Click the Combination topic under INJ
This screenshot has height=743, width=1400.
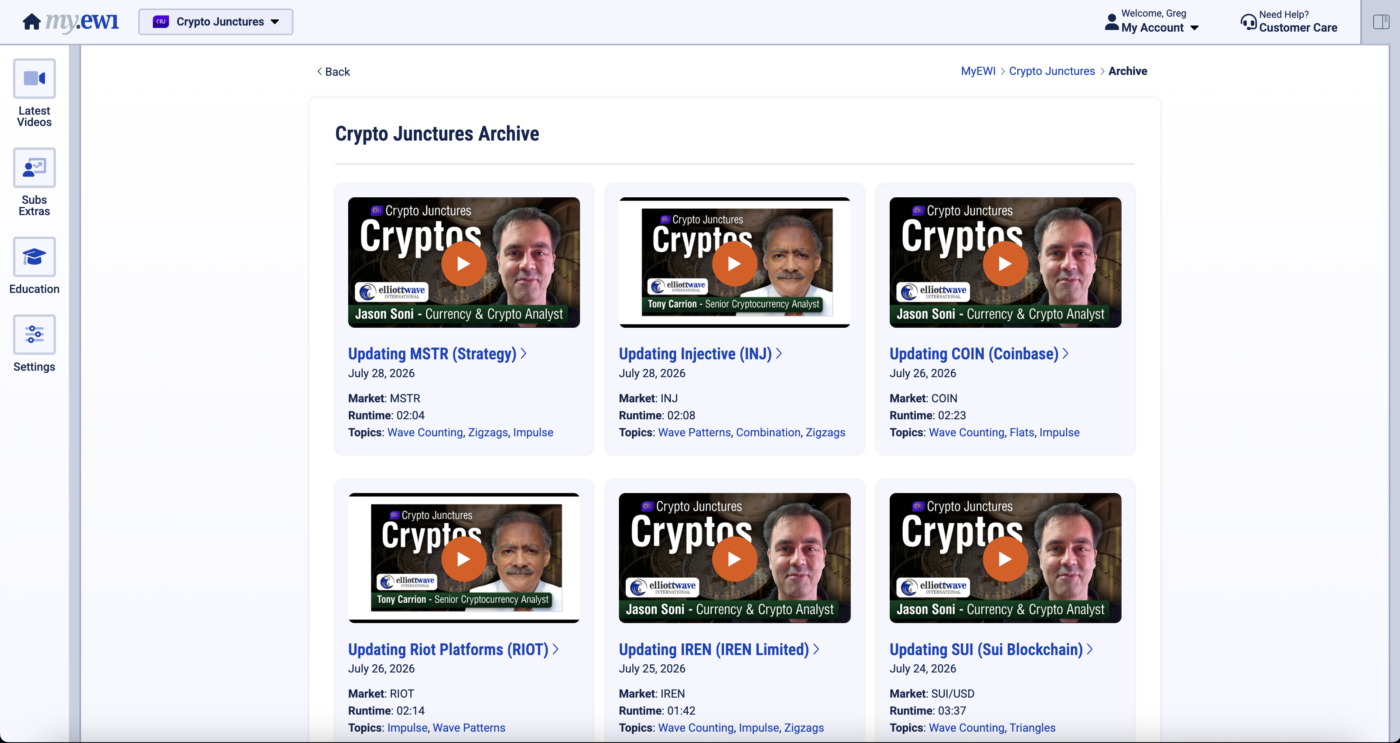click(x=768, y=433)
